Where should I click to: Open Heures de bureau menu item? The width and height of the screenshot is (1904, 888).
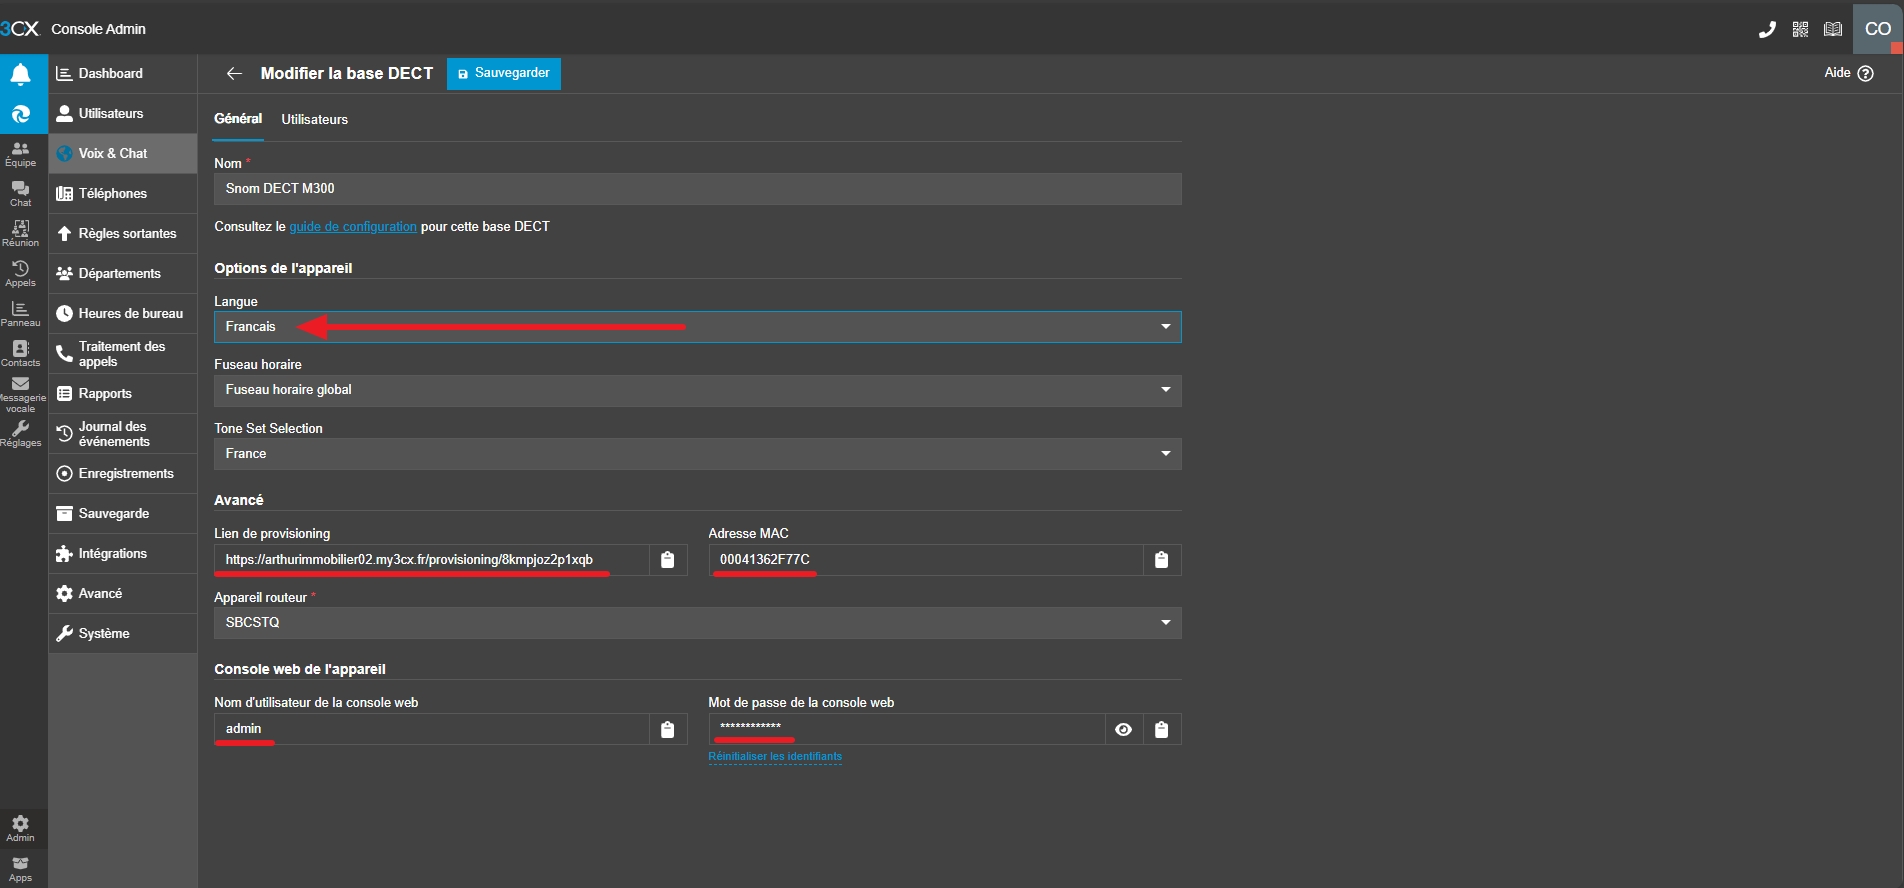123,314
